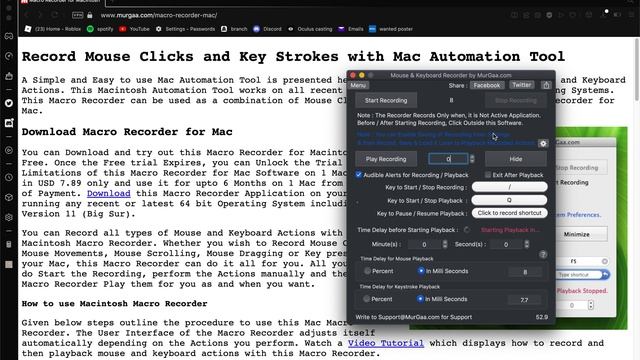Click the browser back arrow
This screenshot has height=360, width=640.
click(x=27, y=15)
